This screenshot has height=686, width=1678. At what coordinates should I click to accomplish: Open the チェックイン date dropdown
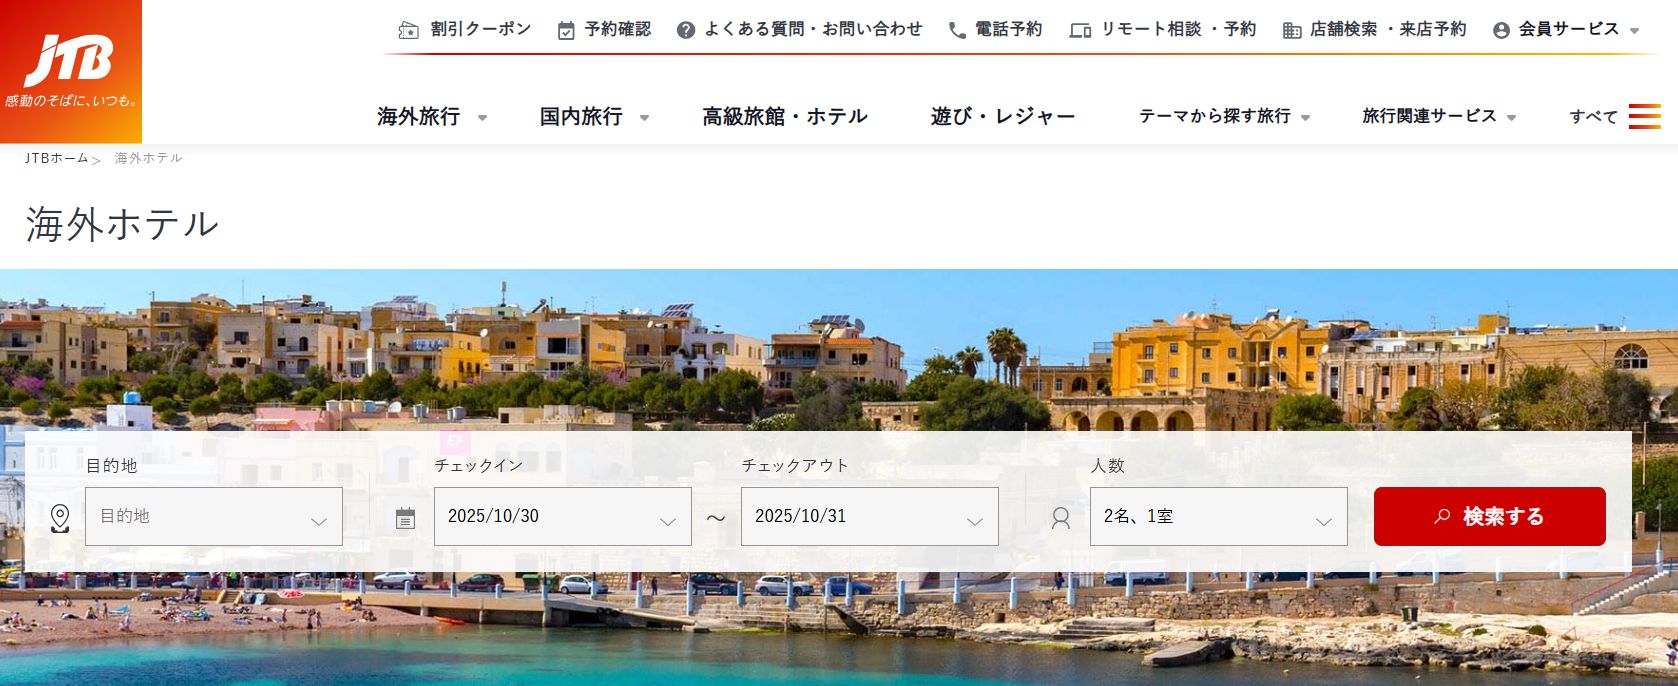pyautogui.click(x=563, y=516)
